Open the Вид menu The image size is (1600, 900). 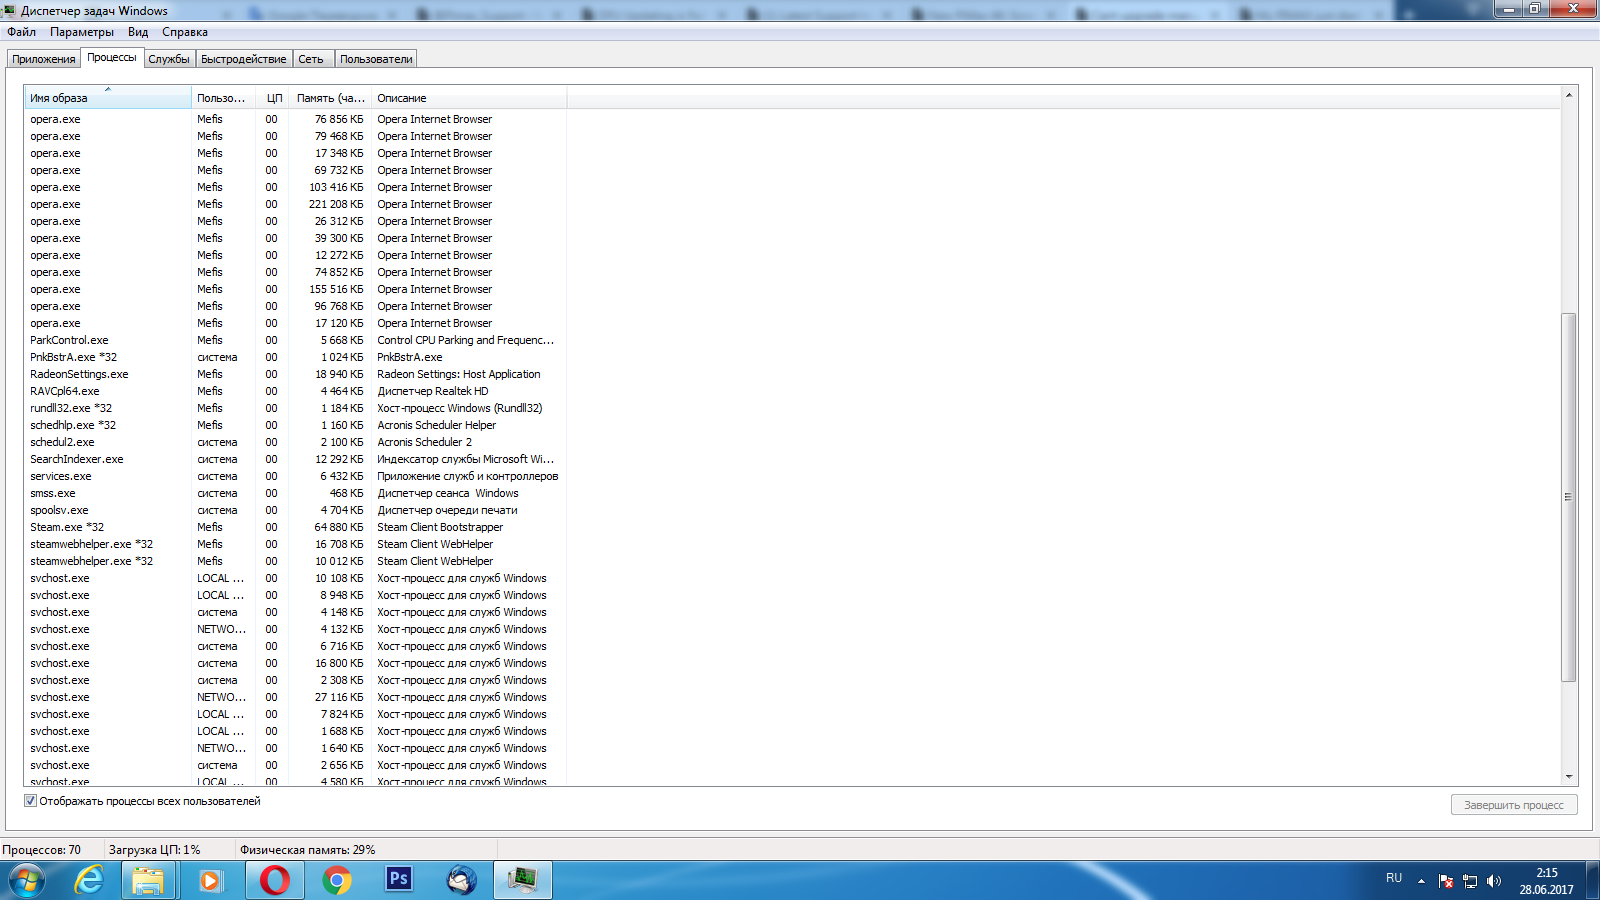tap(138, 32)
